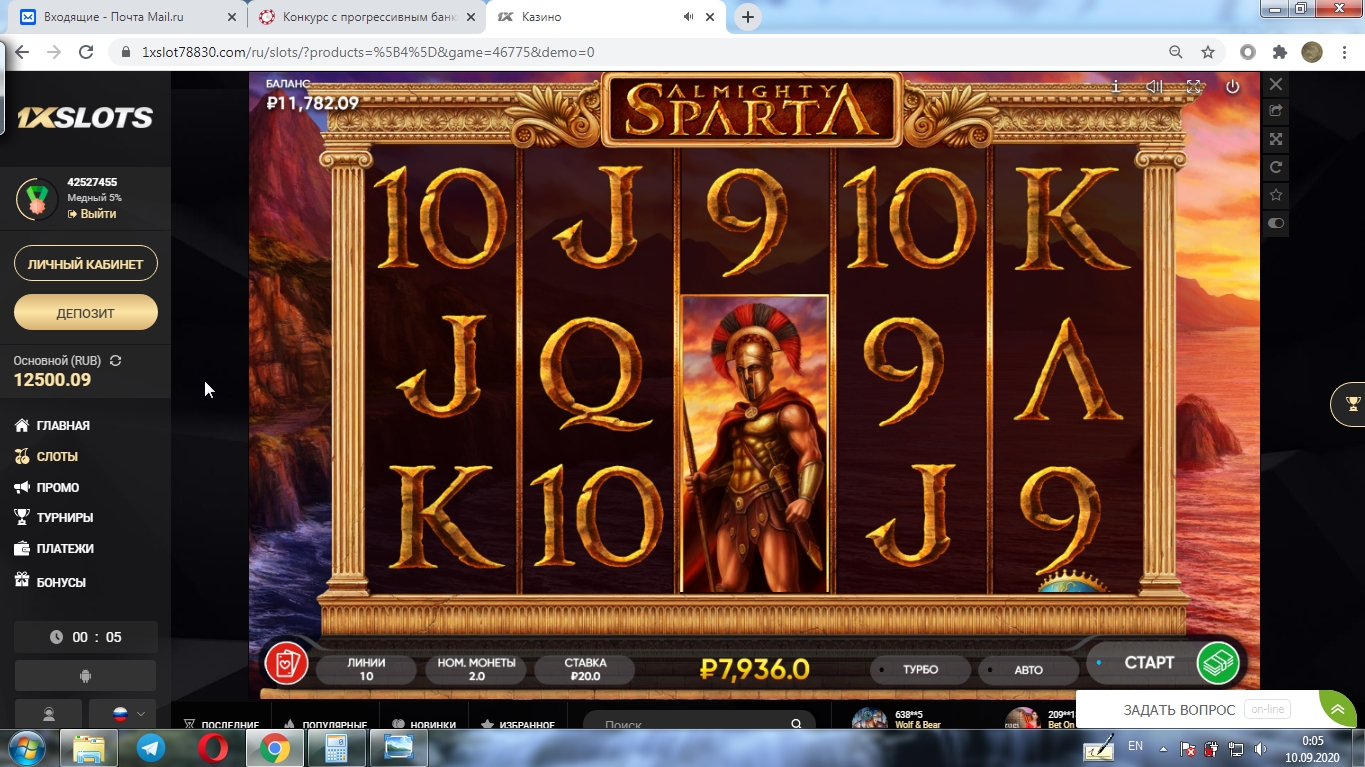1365x767 pixels.
Task: Open the trophy tournaments side tab
Action: [x=1350, y=404]
